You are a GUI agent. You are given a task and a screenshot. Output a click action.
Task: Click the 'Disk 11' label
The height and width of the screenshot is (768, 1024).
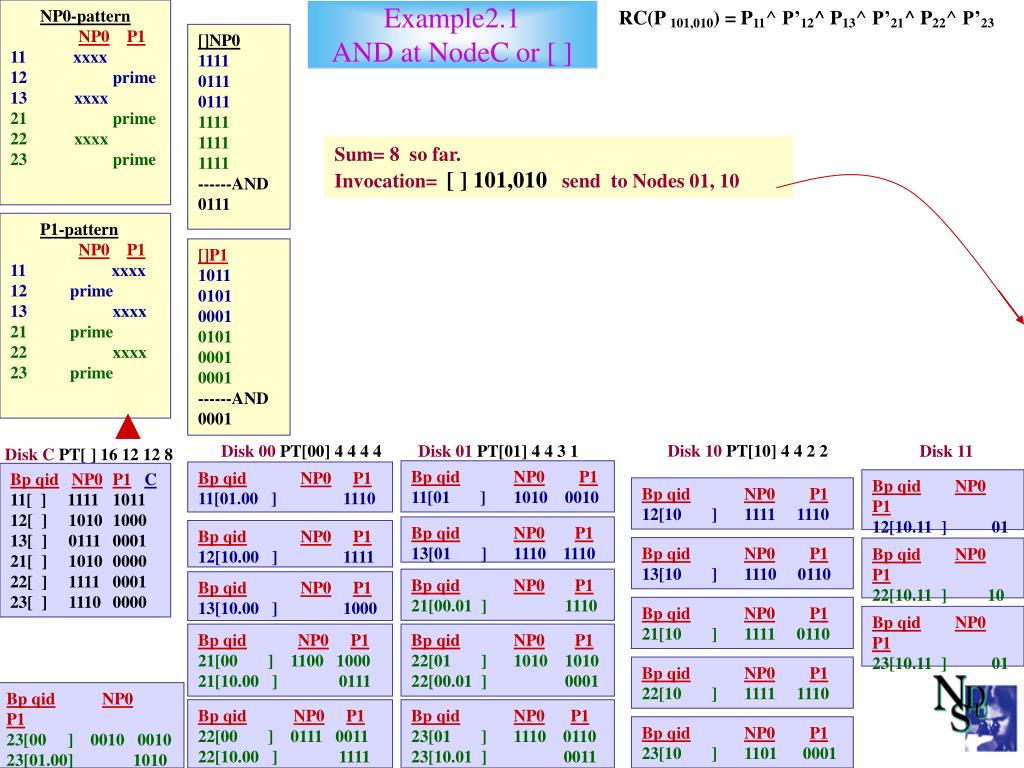(946, 451)
